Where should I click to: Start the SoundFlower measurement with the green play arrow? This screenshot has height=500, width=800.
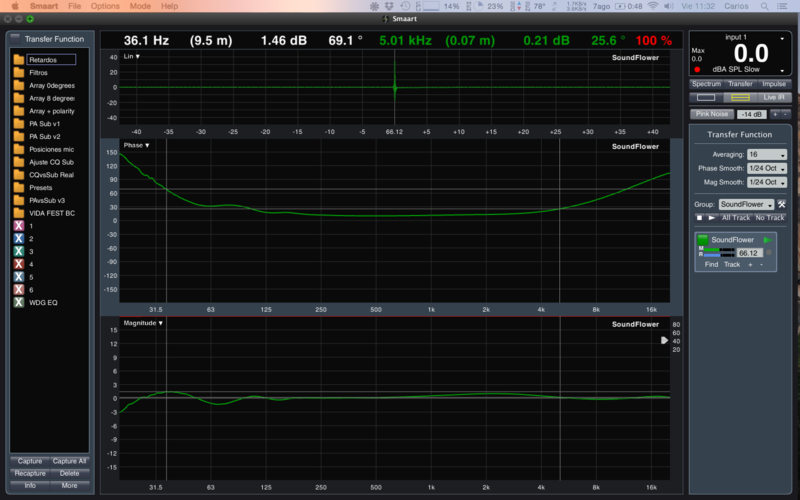click(767, 240)
